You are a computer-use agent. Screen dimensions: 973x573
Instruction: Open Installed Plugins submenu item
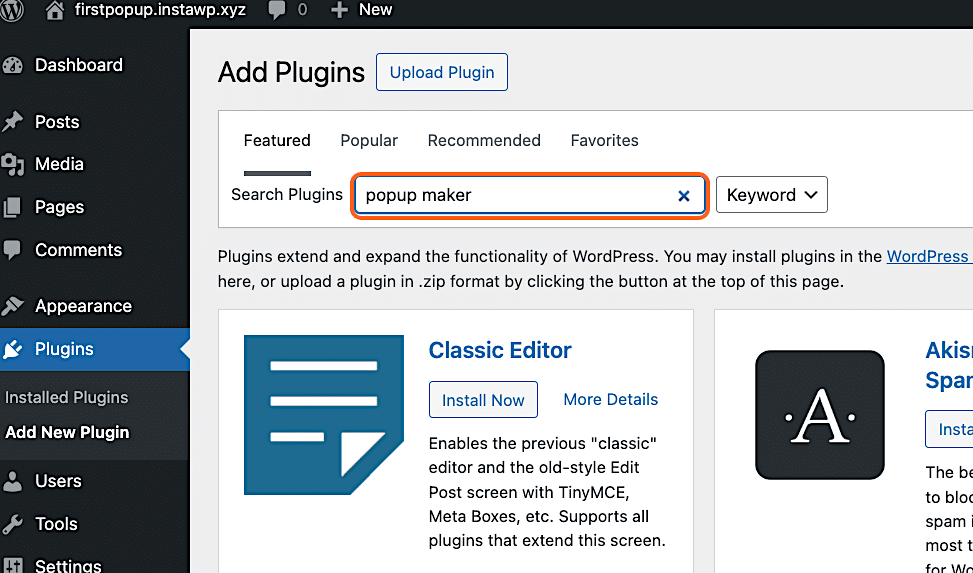(x=66, y=397)
